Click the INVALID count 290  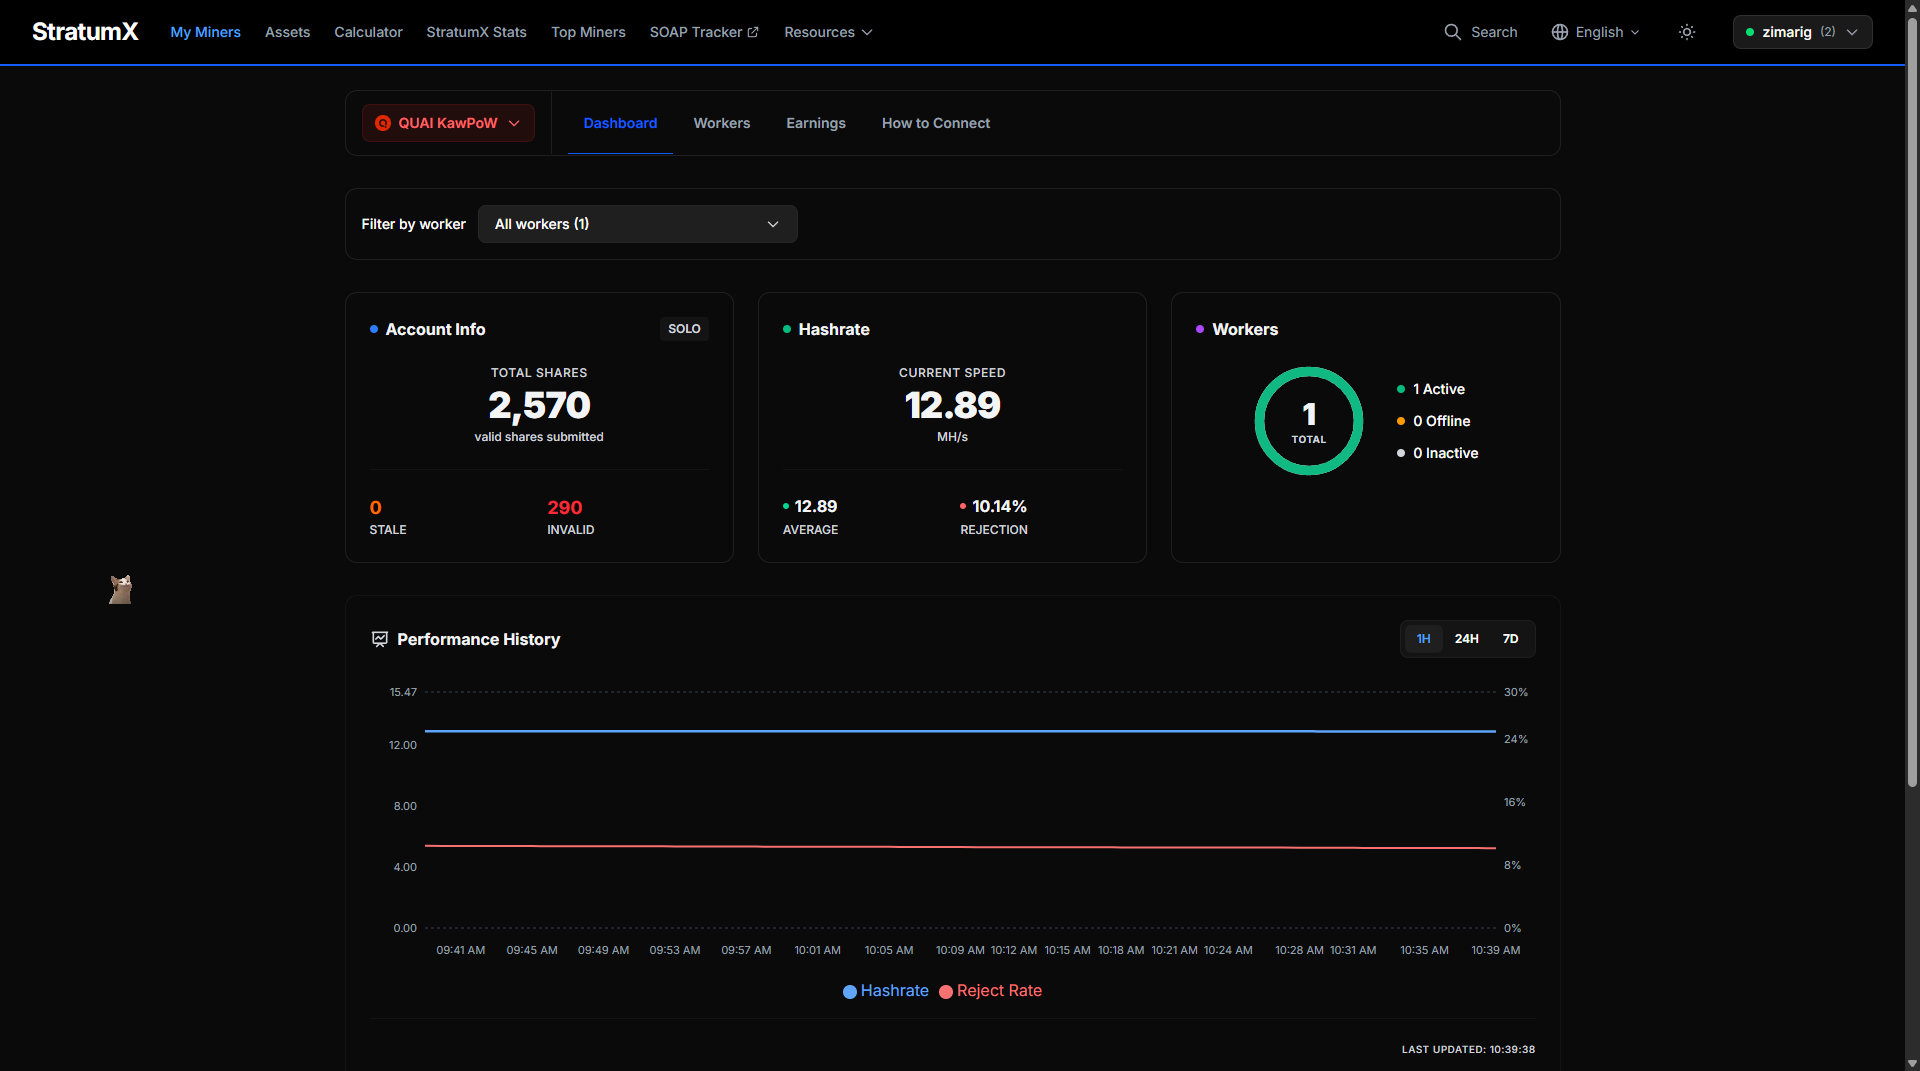pos(564,508)
